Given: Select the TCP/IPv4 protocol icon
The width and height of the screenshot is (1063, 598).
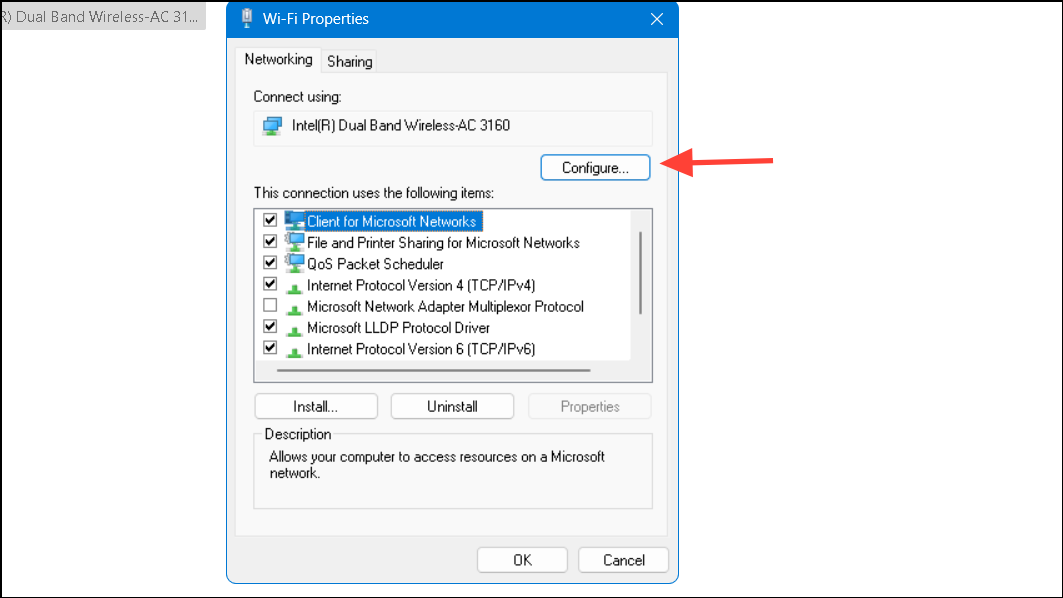Looking at the screenshot, I should [x=294, y=286].
